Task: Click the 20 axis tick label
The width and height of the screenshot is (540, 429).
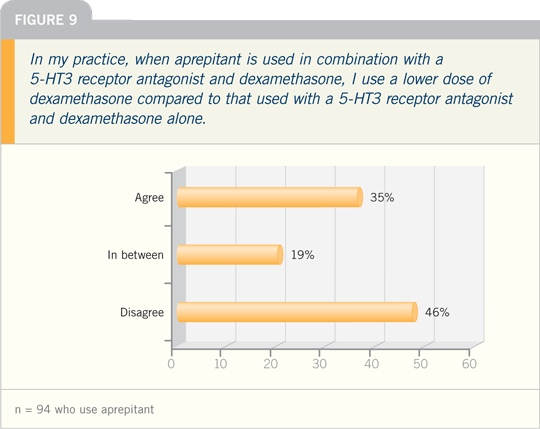Action: pos(270,364)
